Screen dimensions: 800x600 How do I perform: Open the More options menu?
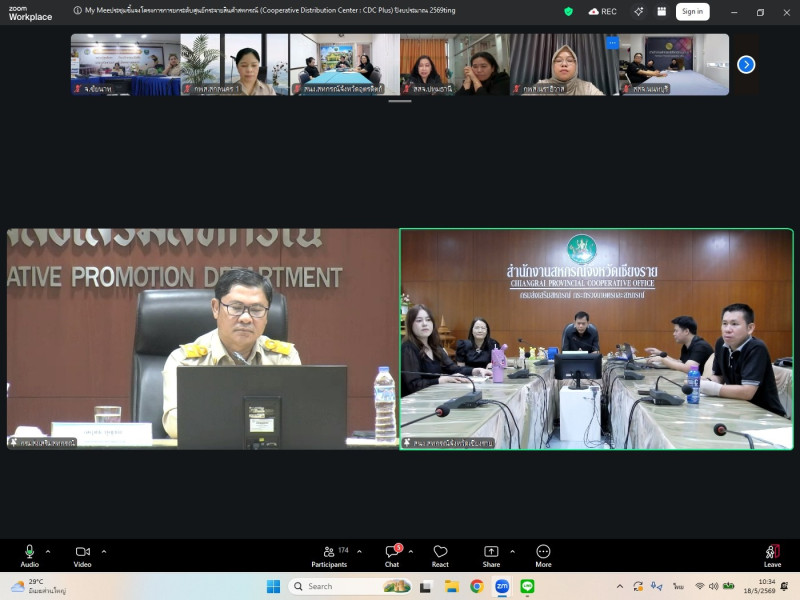543,556
